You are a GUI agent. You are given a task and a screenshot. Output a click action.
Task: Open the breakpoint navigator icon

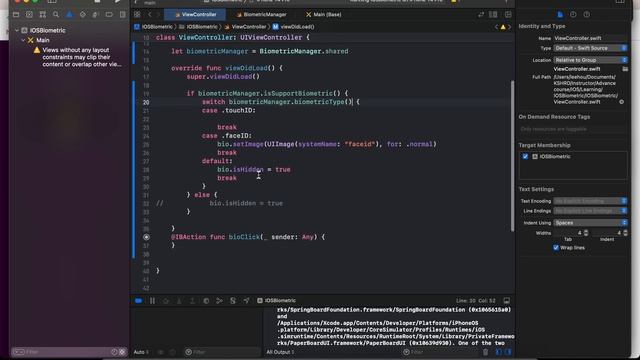(x=109, y=15)
